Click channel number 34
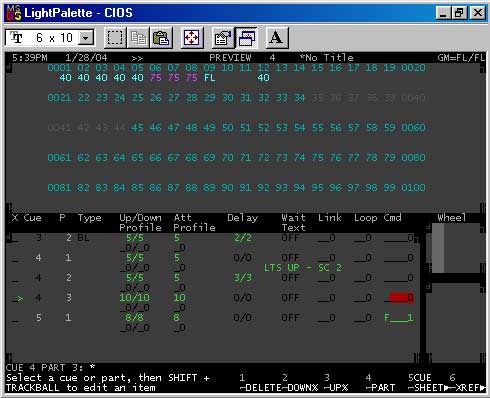Viewport: 490px width, 398px height. [x=299, y=98]
